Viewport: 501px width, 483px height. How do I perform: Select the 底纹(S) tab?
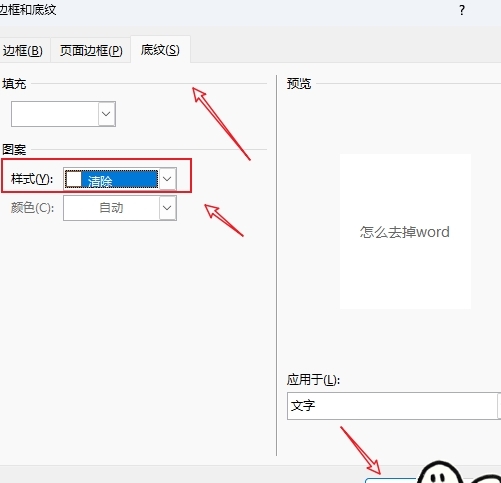[x=160, y=50]
